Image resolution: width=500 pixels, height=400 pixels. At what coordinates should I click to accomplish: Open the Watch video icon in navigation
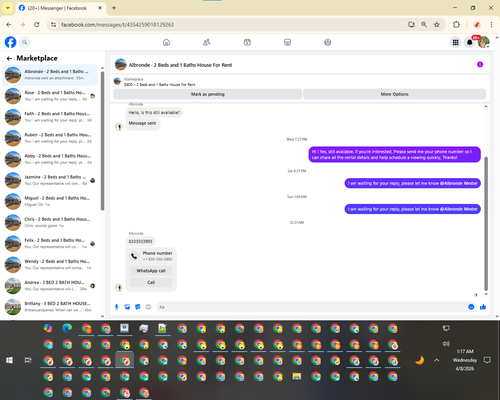[247, 42]
